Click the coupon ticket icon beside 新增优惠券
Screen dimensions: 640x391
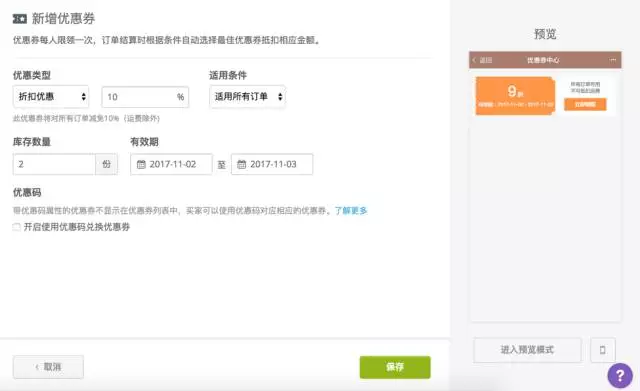(x=20, y=18)
